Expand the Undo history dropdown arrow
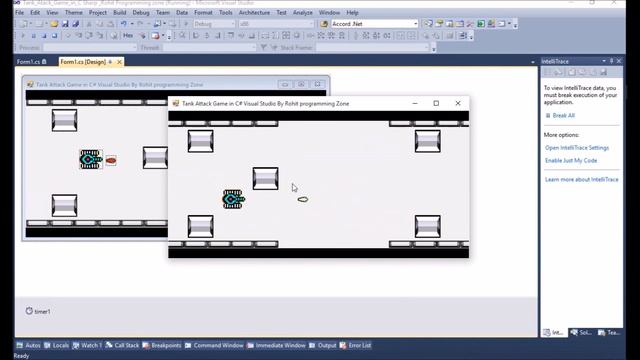 tap(132, 24)
